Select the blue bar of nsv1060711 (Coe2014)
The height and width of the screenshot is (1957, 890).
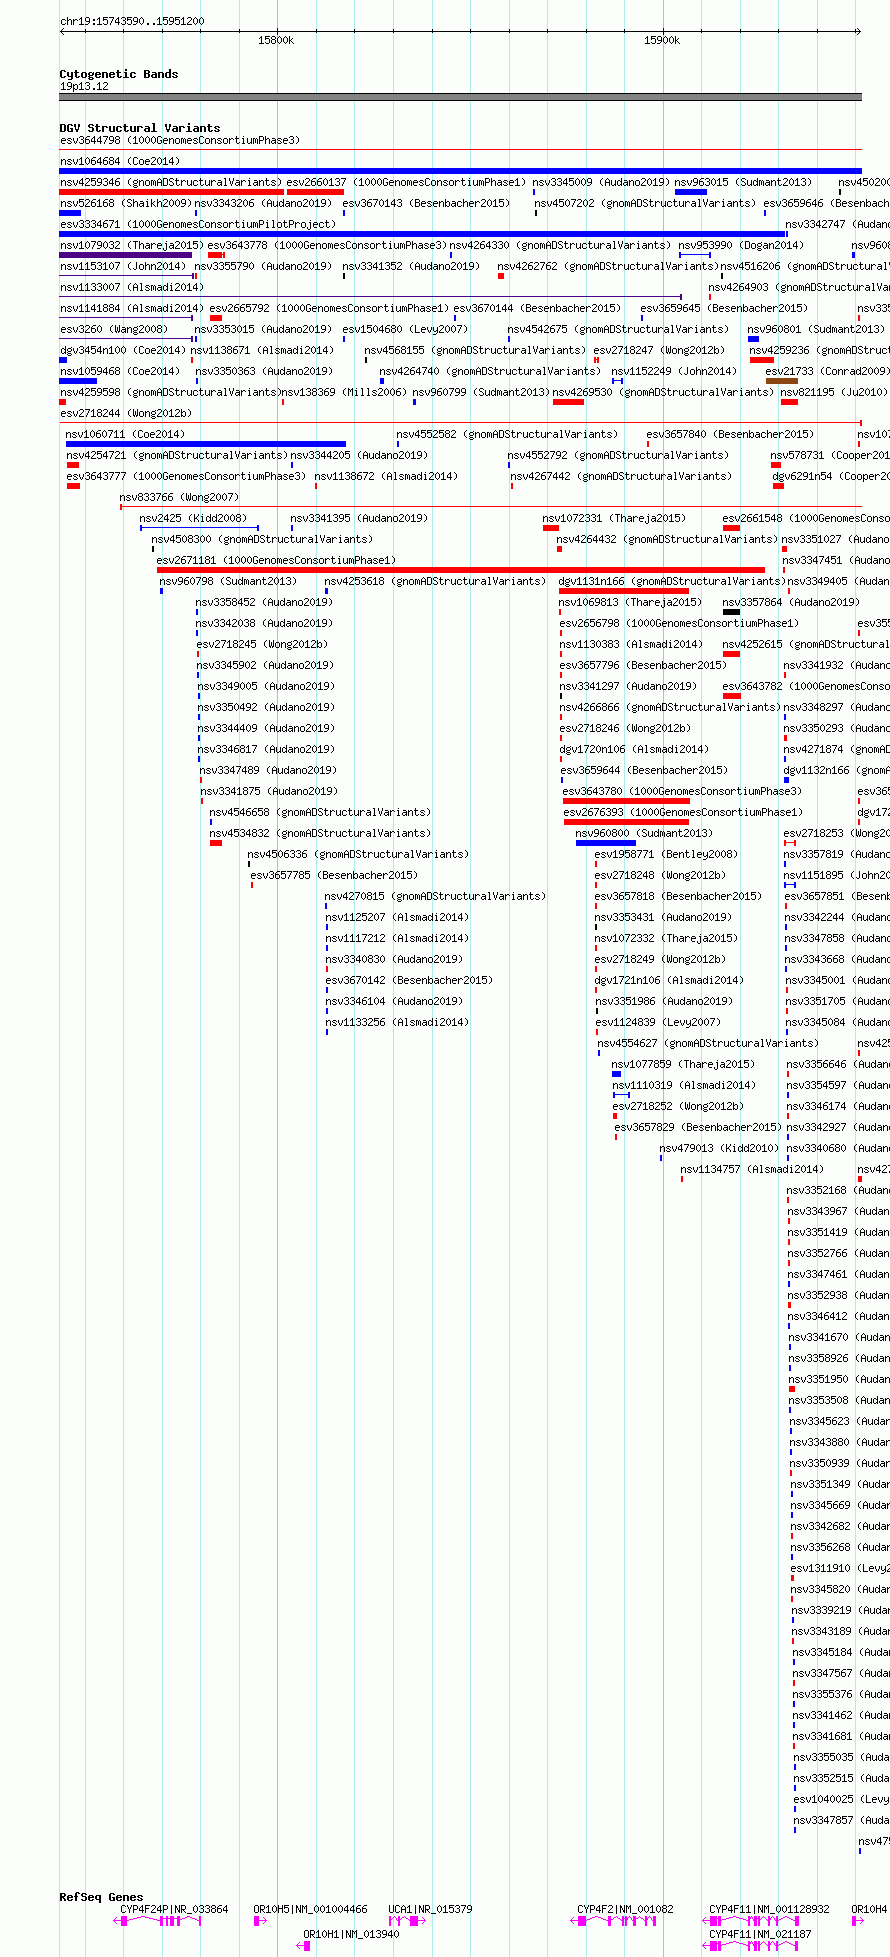pyautogui.click(x=206, y=444)
